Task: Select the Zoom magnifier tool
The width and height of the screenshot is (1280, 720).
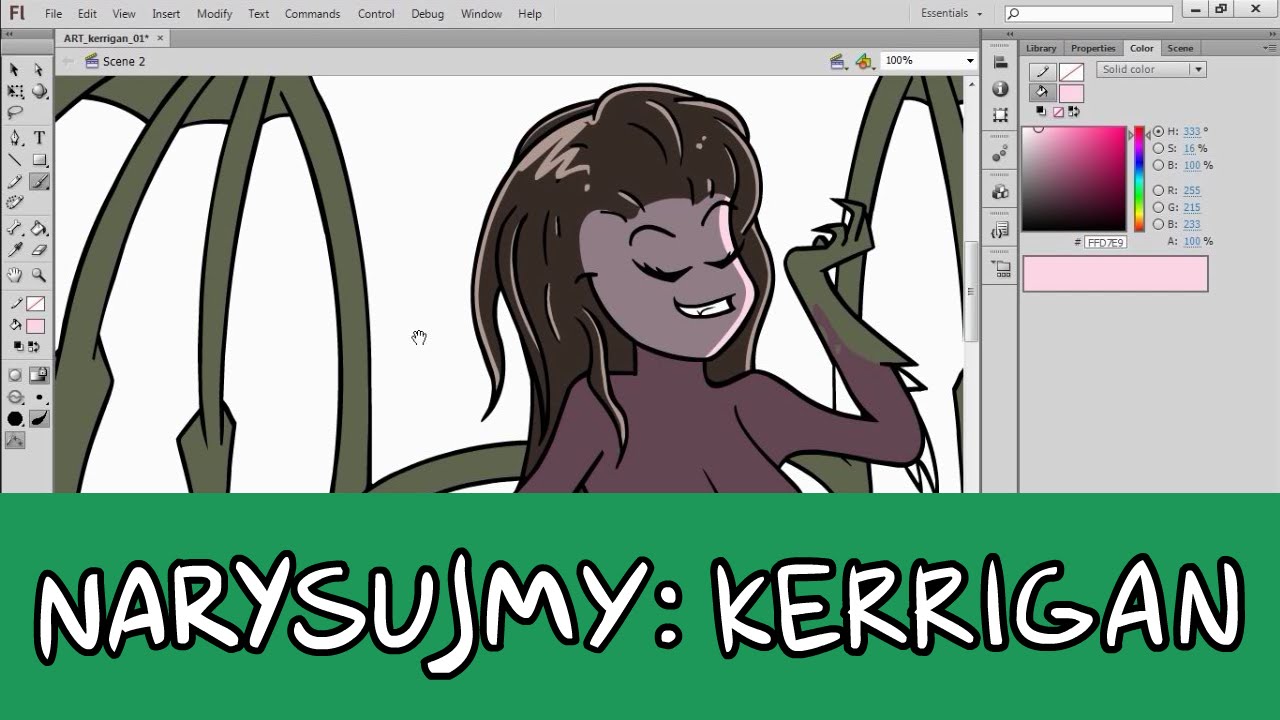Action: (39, 275)
